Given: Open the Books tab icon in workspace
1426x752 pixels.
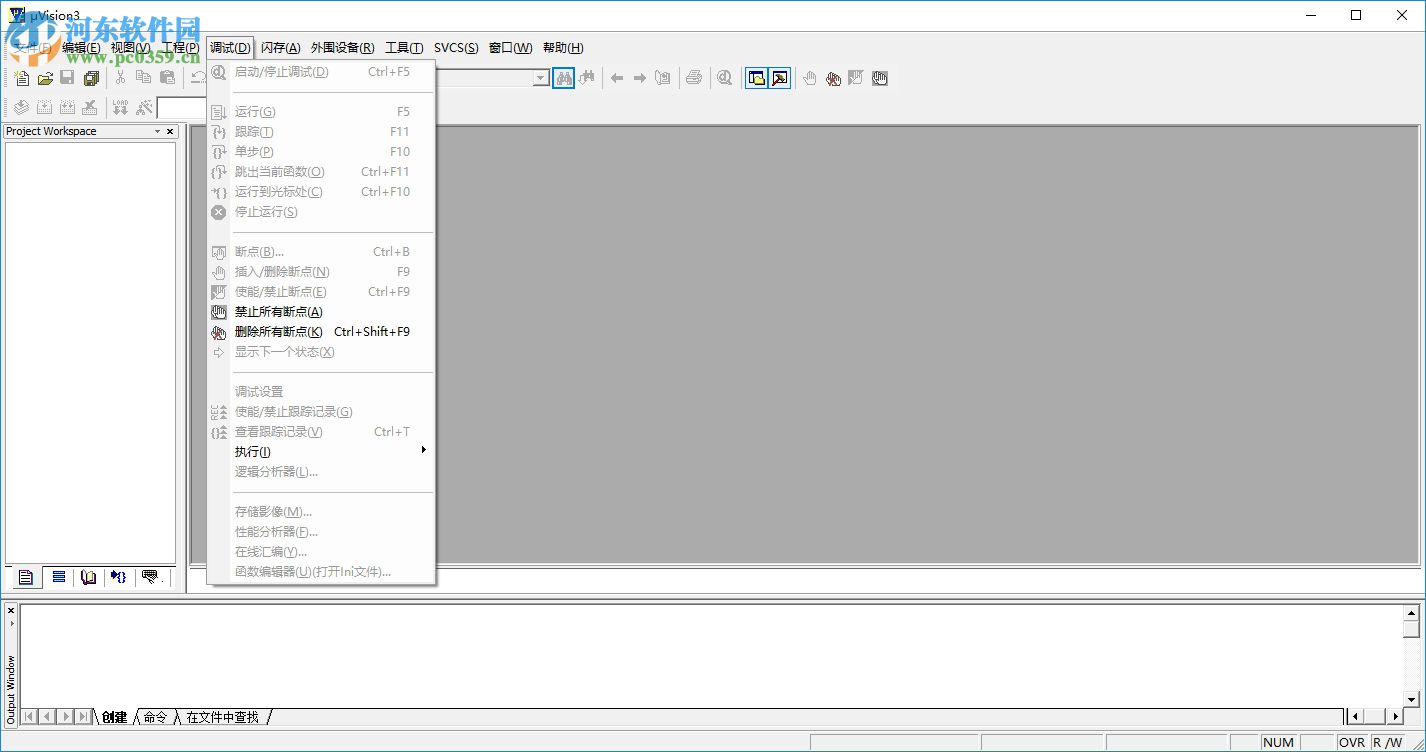Looking at the screenshot, I should point(89,577).
